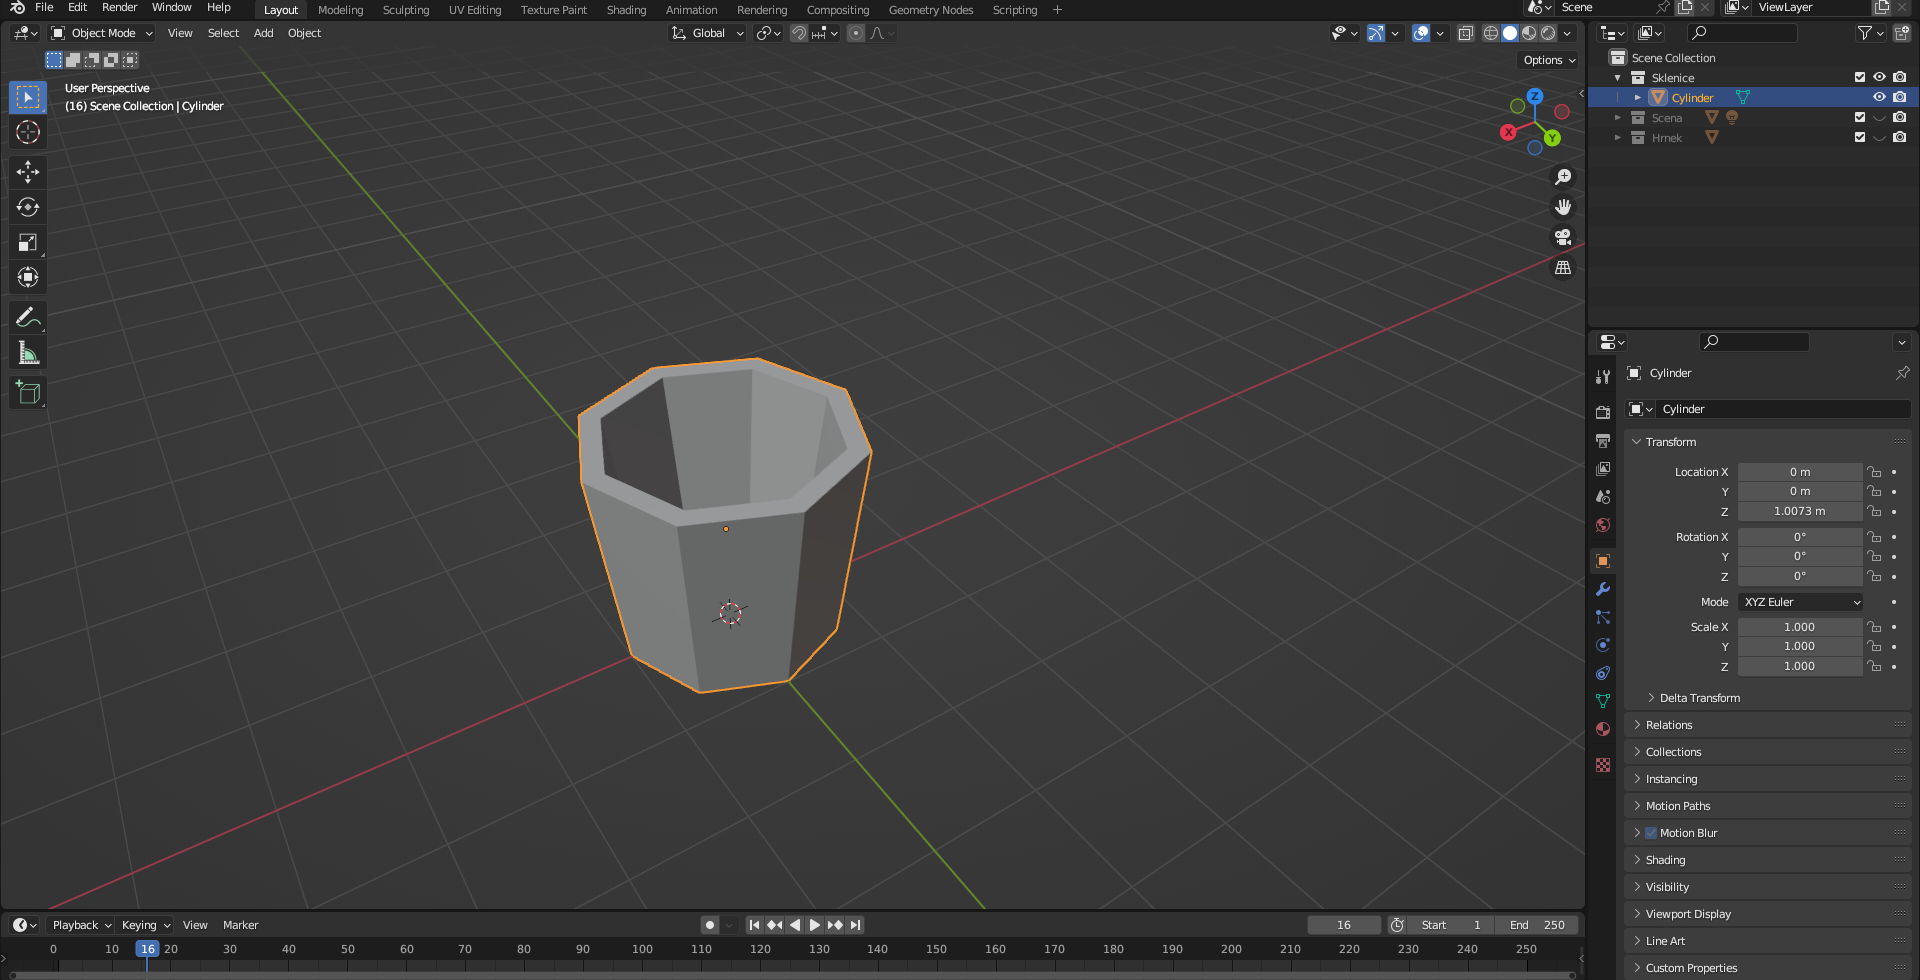Open the Marker menu in timeline
This screenshot has width=1920, height=980.
coord(240,925)
